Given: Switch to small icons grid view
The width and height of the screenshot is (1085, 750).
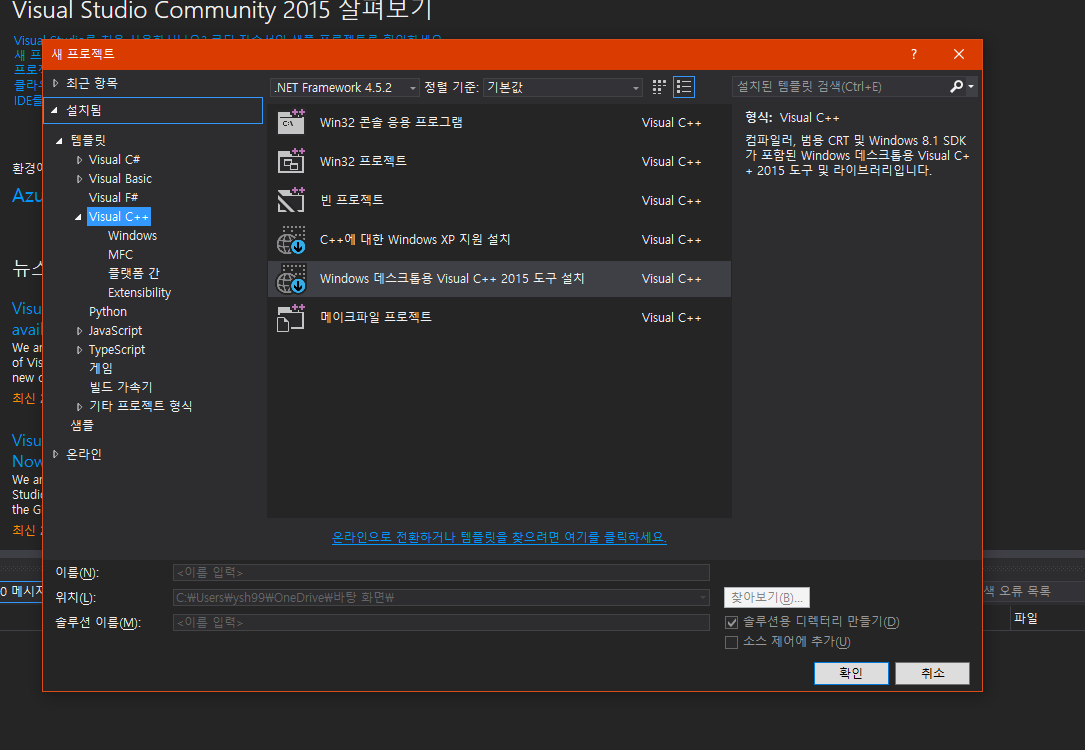Looking at the screenshot, I should (659, 86).
